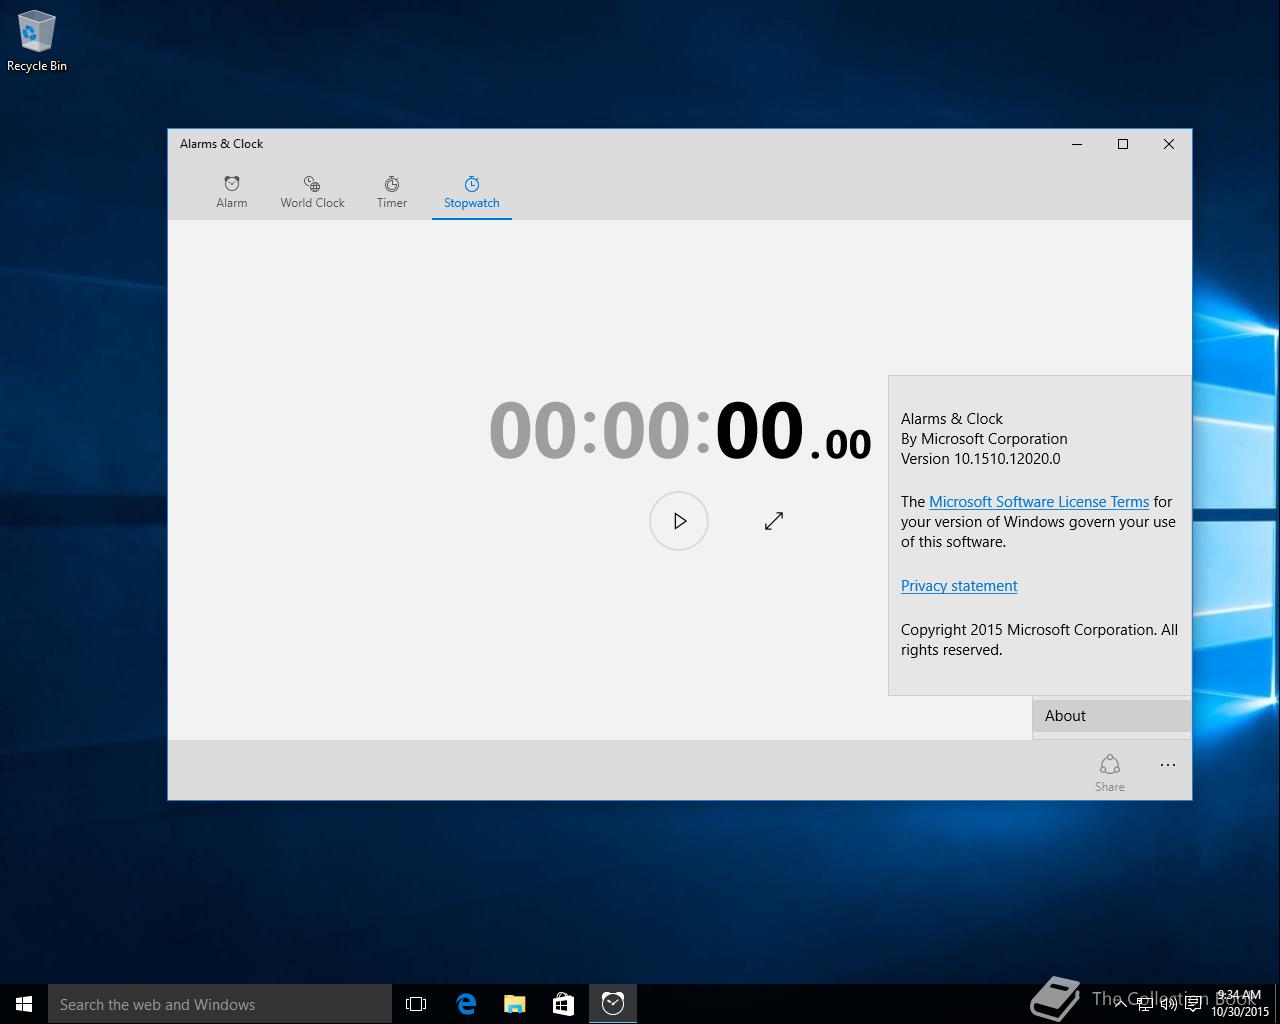The width and height of the screenshot is (1280, 1024).
Task: Click the Search the web and Windows box
Action: (220, 1004)
